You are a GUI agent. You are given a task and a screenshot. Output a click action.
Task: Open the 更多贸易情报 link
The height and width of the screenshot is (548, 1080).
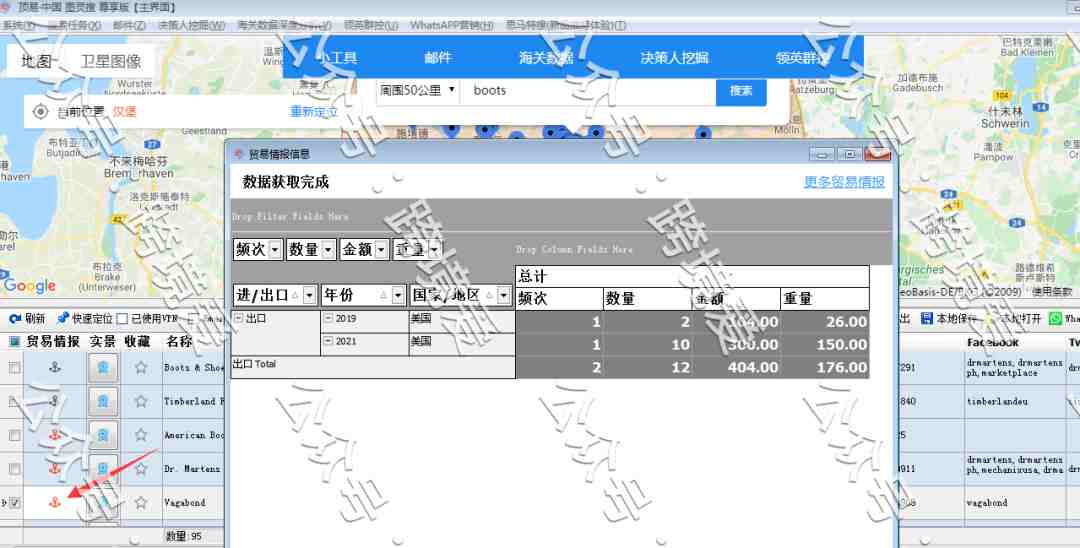pyautogui.click(x=844, y=182)
